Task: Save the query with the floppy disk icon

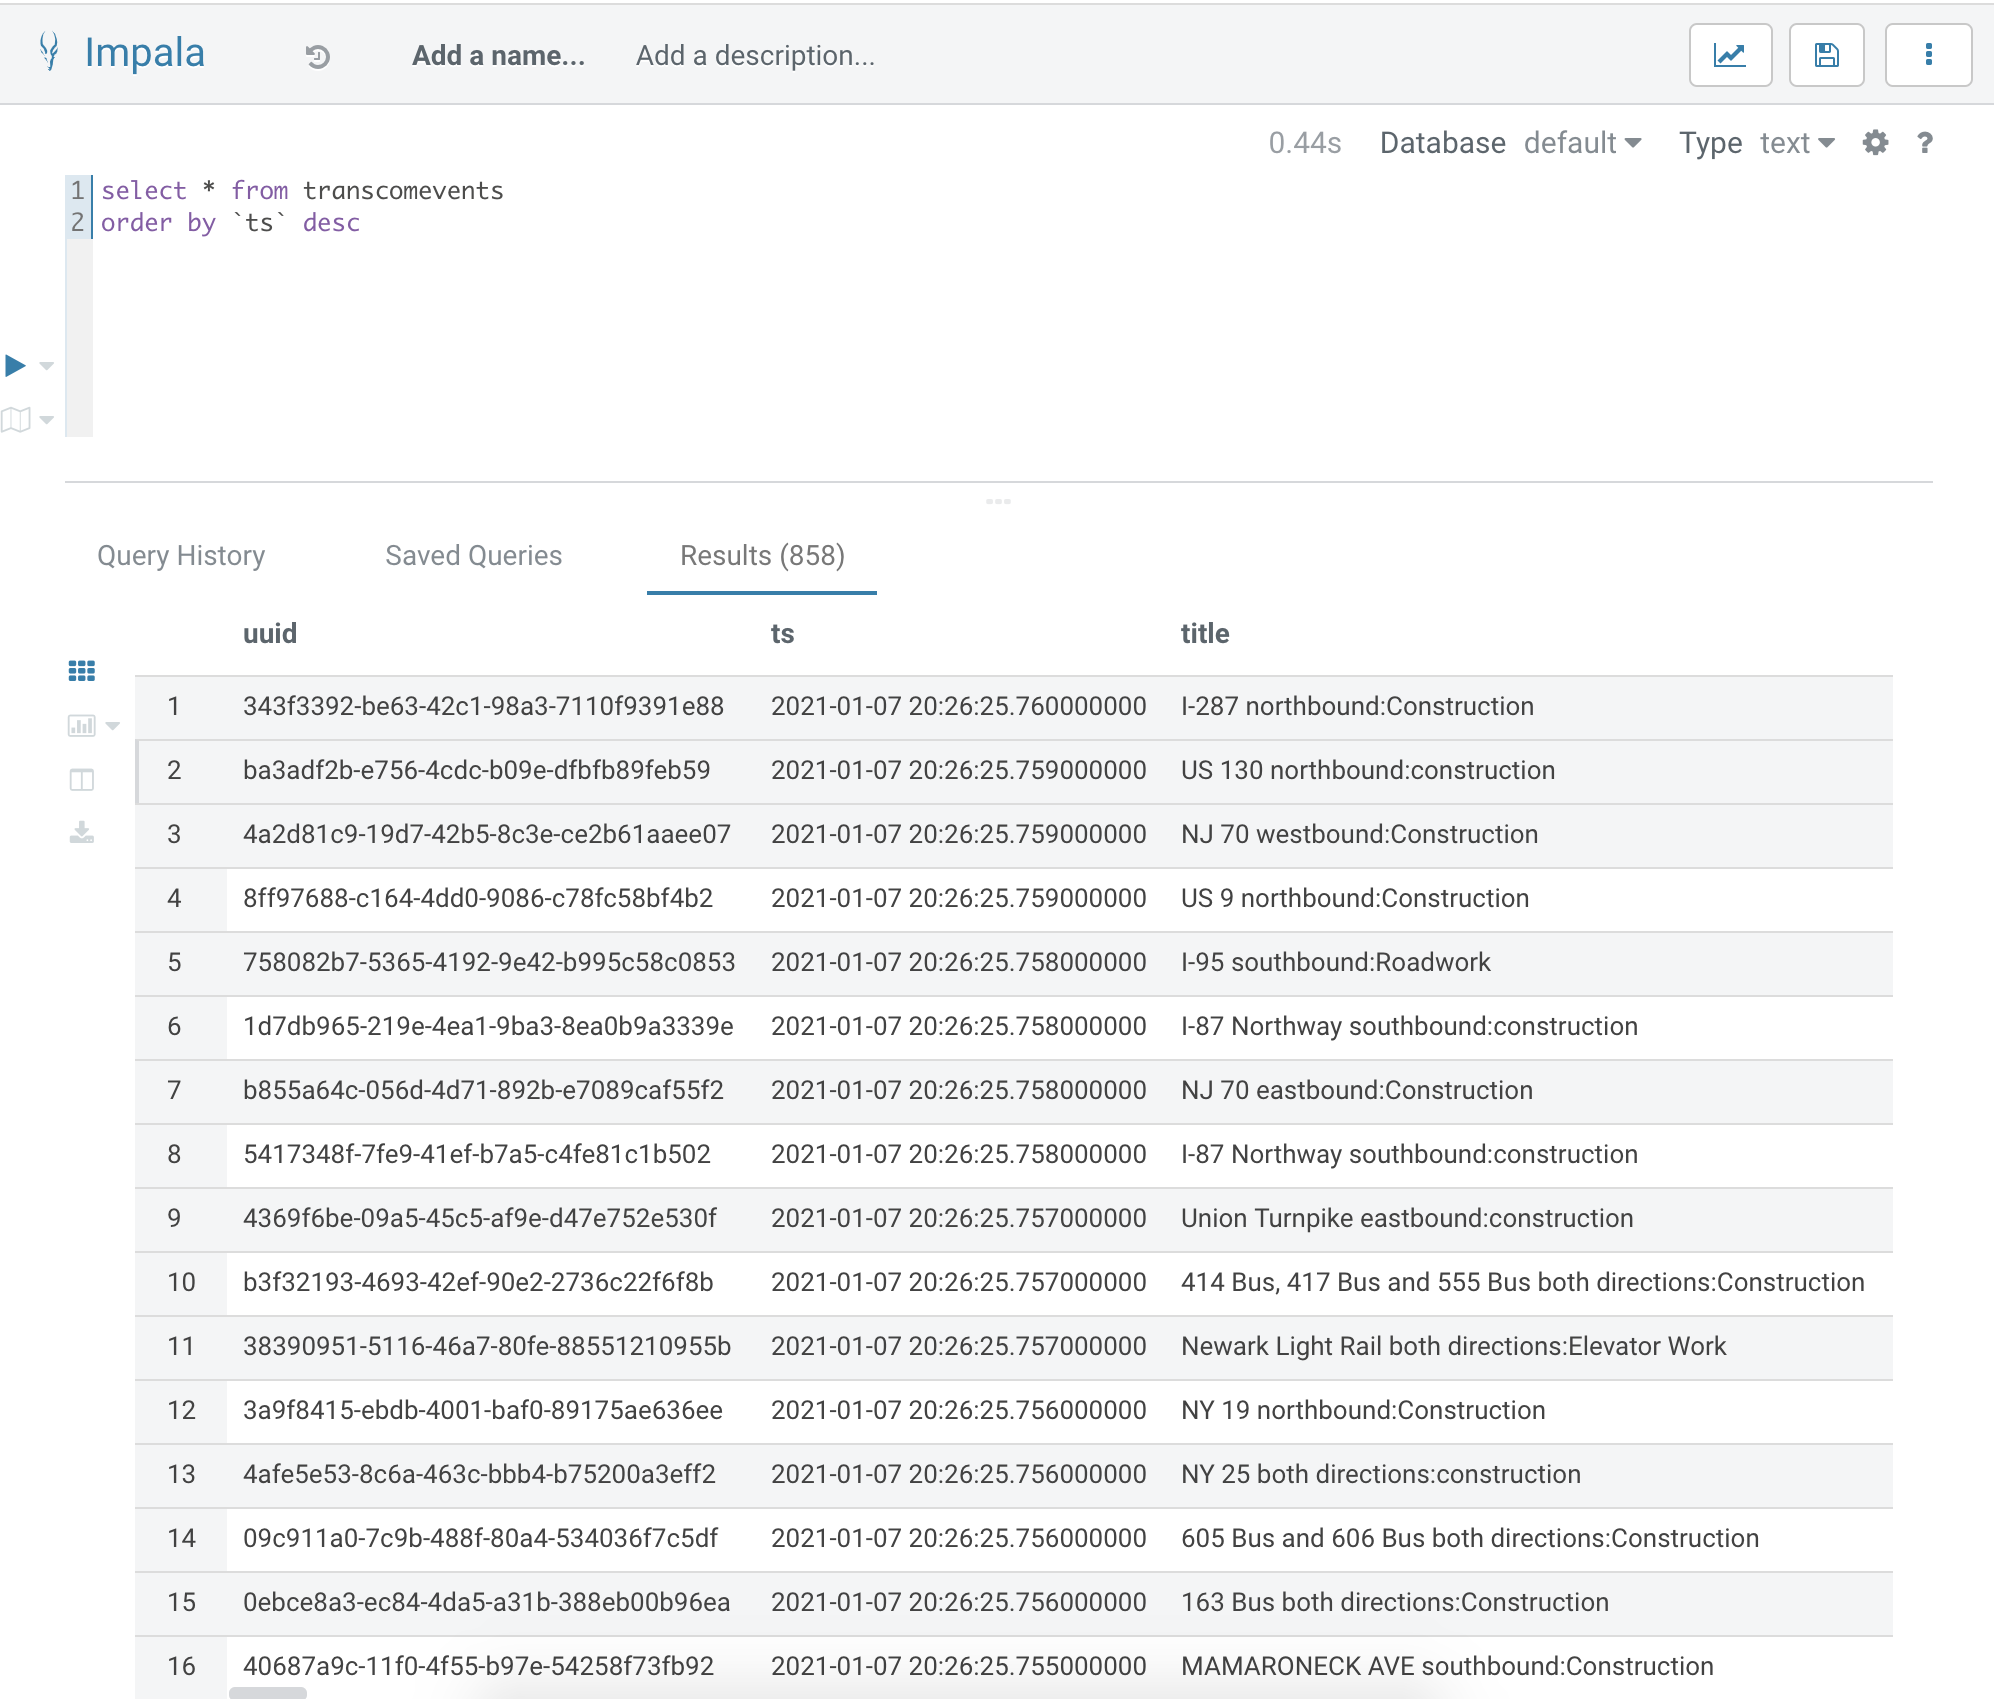Action: (1826, 55)
